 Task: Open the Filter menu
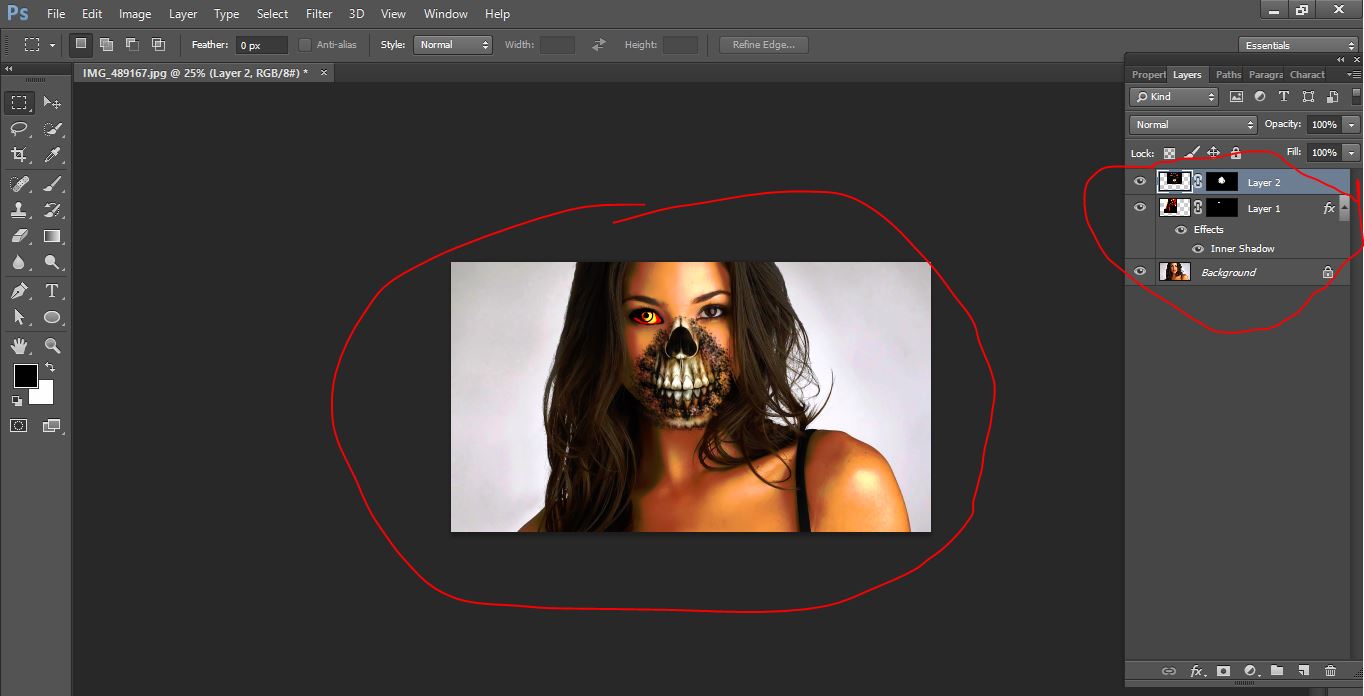pyautogui.click(x=319, y=14)
